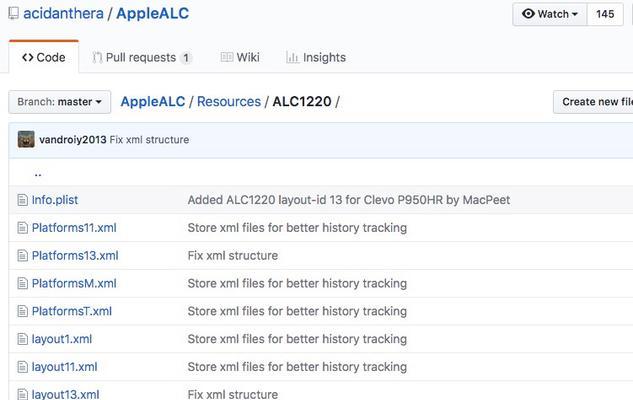Click the file icon beside Platforms11.xml

coord(22,228)
